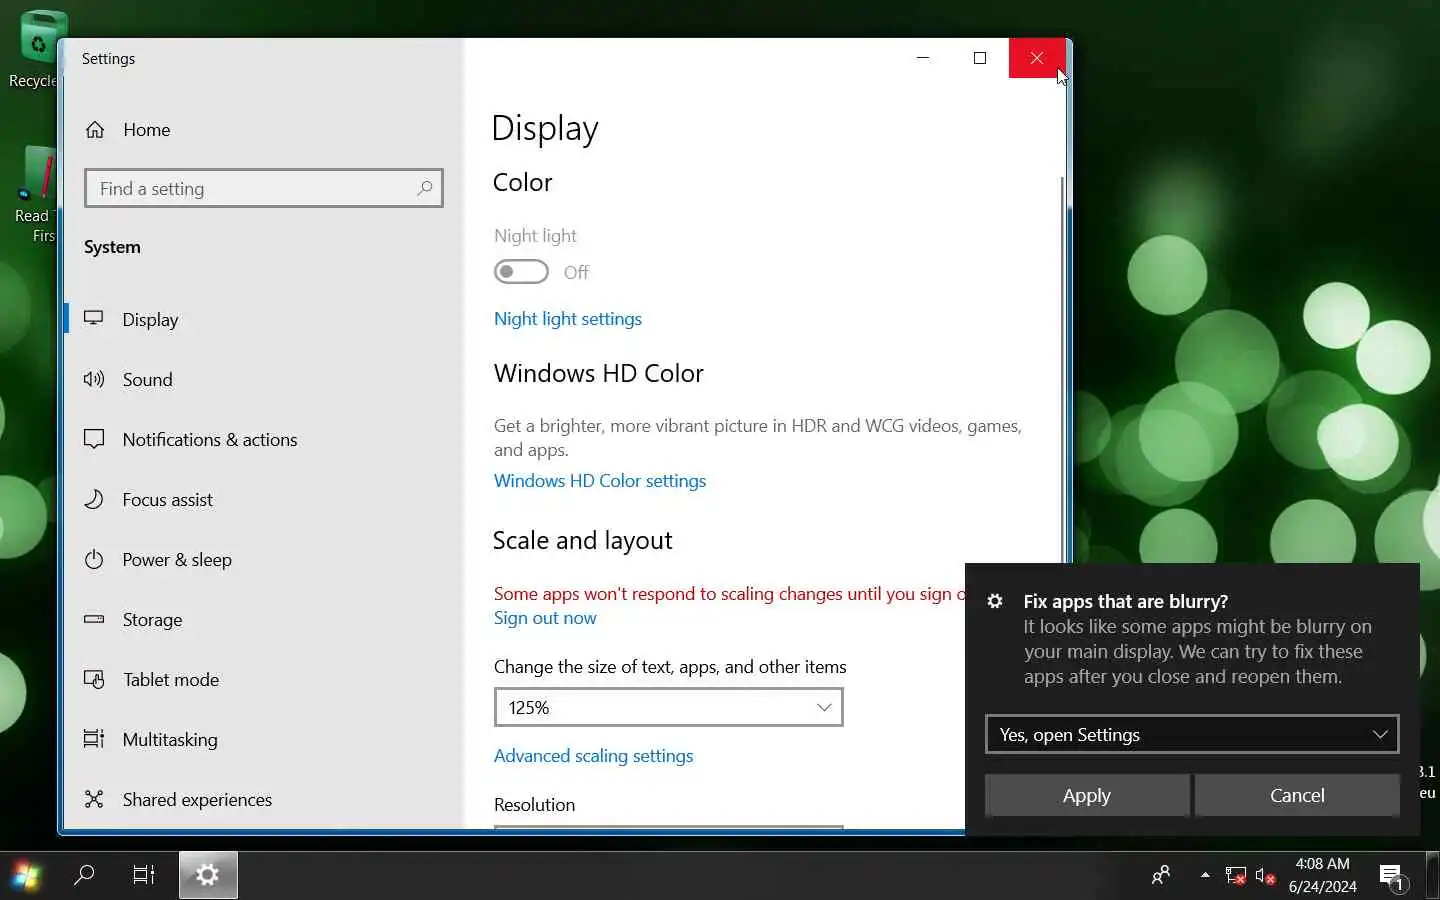Image resolution: width=1440 pixels, height=900 pixels.
Task: Open Windows HD Color settings link
Action: coord(600,481)
